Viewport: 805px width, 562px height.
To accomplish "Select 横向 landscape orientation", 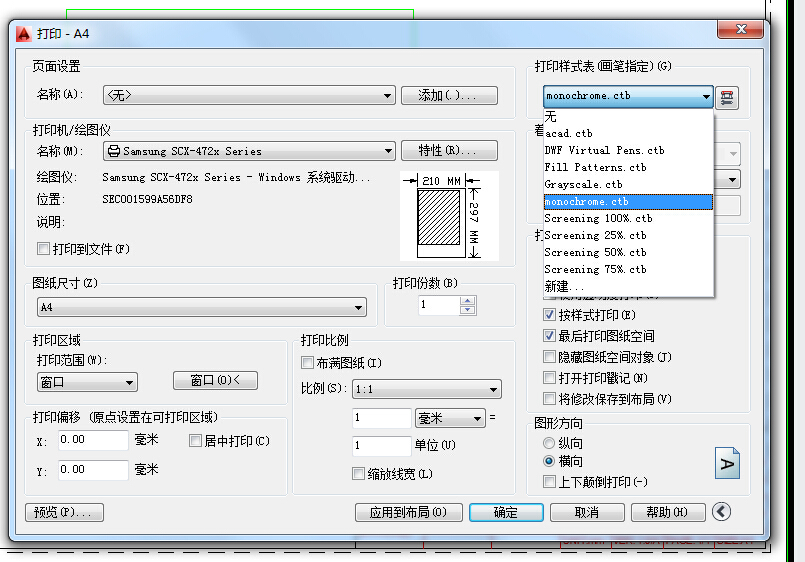I will click(x=549, y=461).
